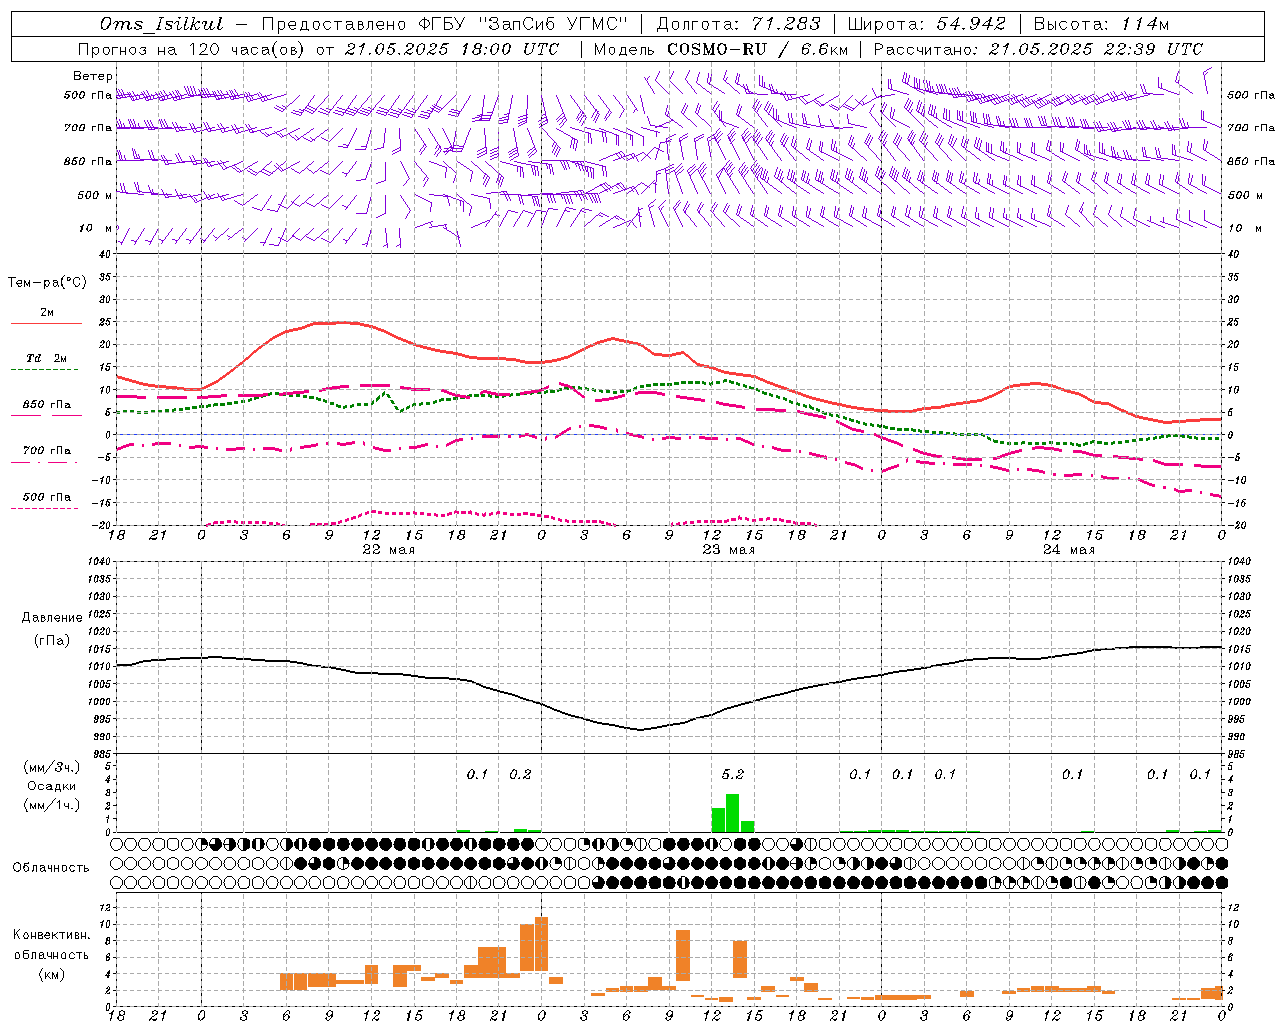
Task: Click the "Рассчитано: 21.05.2025 22:39 UTC" timestamp
Action: pos(1038,49)
